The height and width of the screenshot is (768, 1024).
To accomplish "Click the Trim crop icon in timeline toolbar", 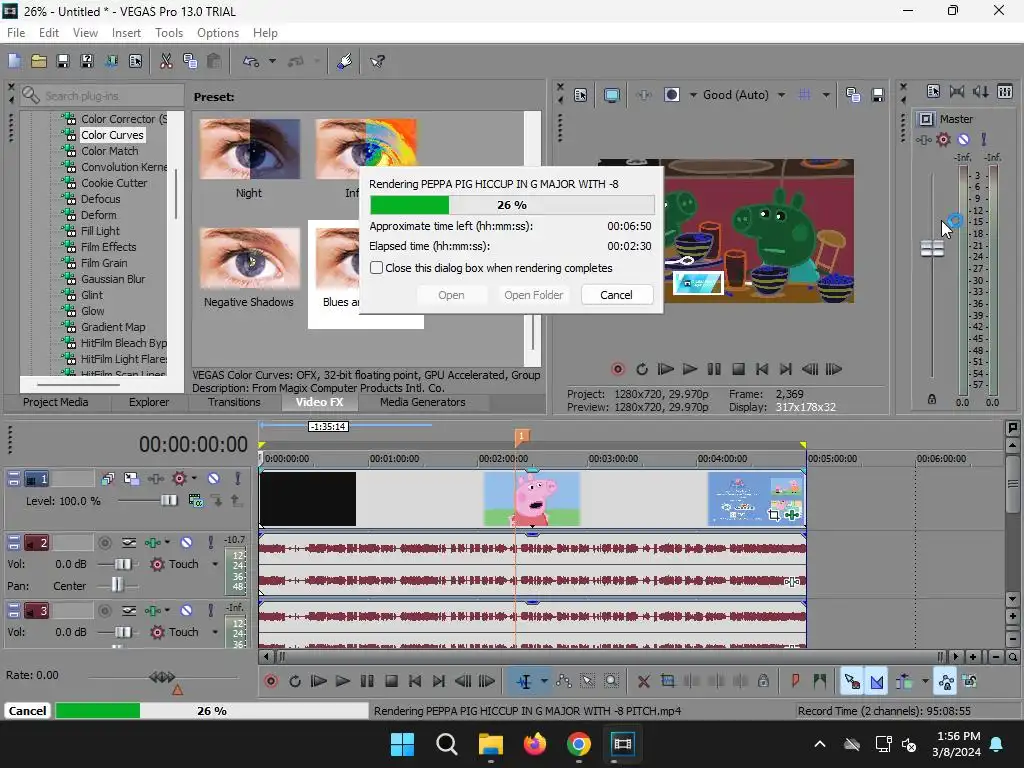I will point(667,682).
